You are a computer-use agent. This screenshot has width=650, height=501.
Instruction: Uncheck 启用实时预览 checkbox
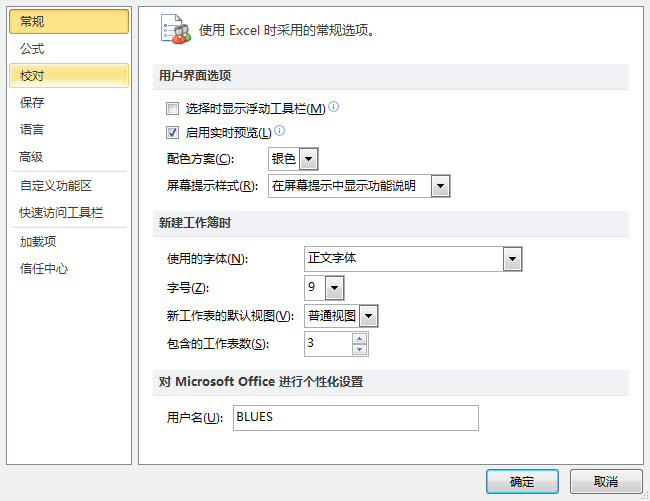tap(172, 133)
